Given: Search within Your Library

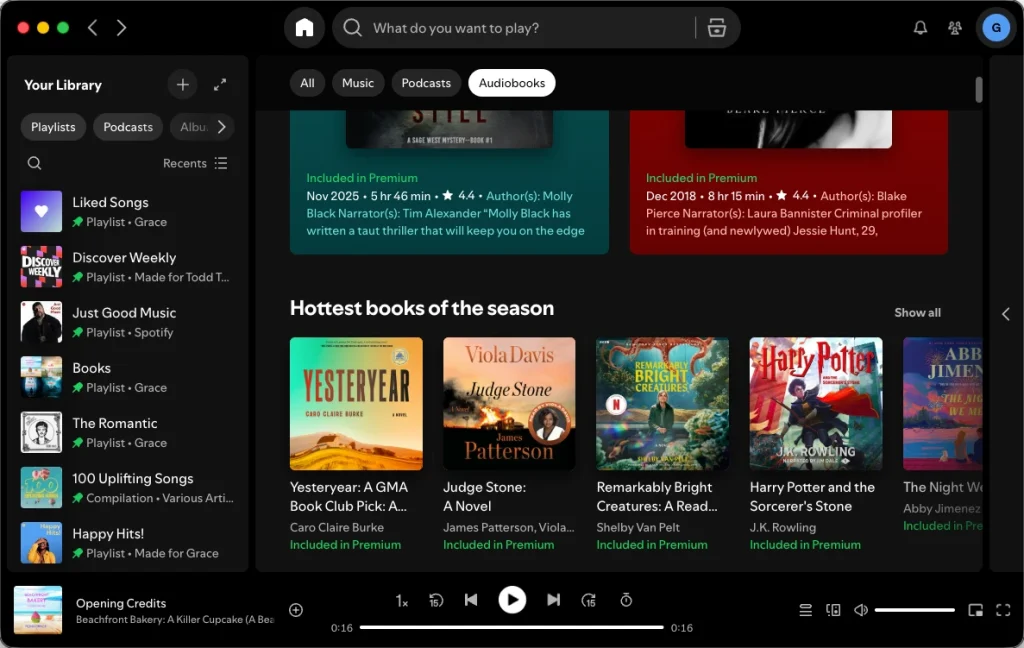Looking at the screenshot, I should (x=35, y=163).
